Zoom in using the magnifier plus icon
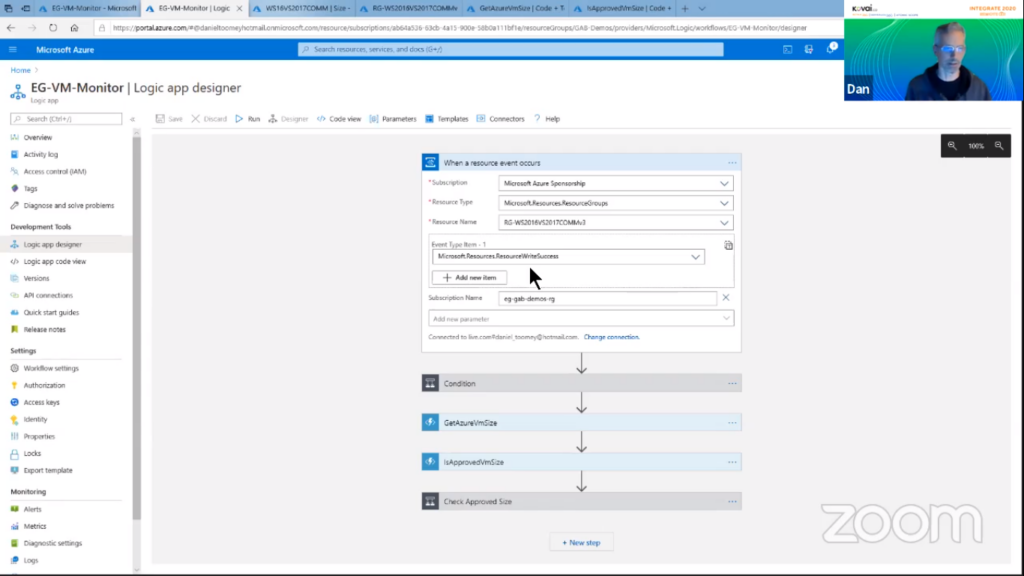This screenshot has height=576, width=1024. [998, 146]
